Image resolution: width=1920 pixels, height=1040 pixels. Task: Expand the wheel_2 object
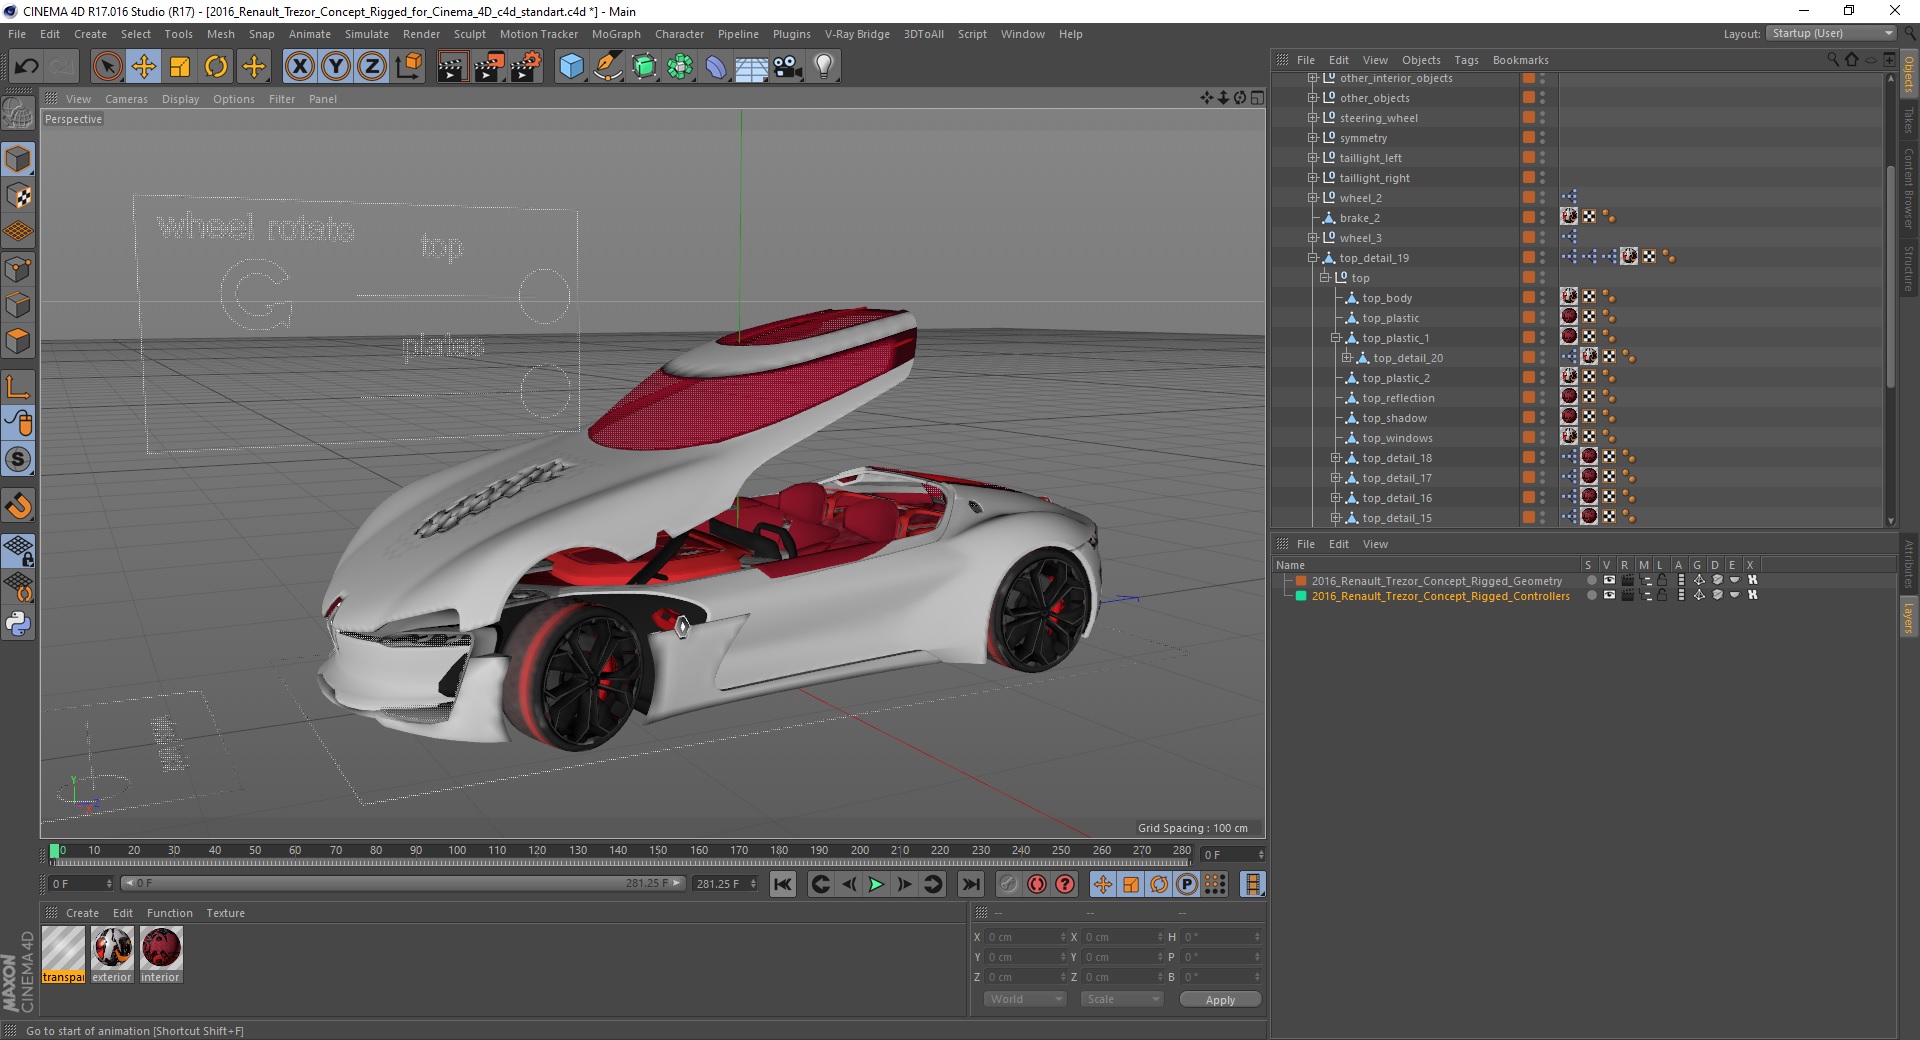[x=1313, y=198]
